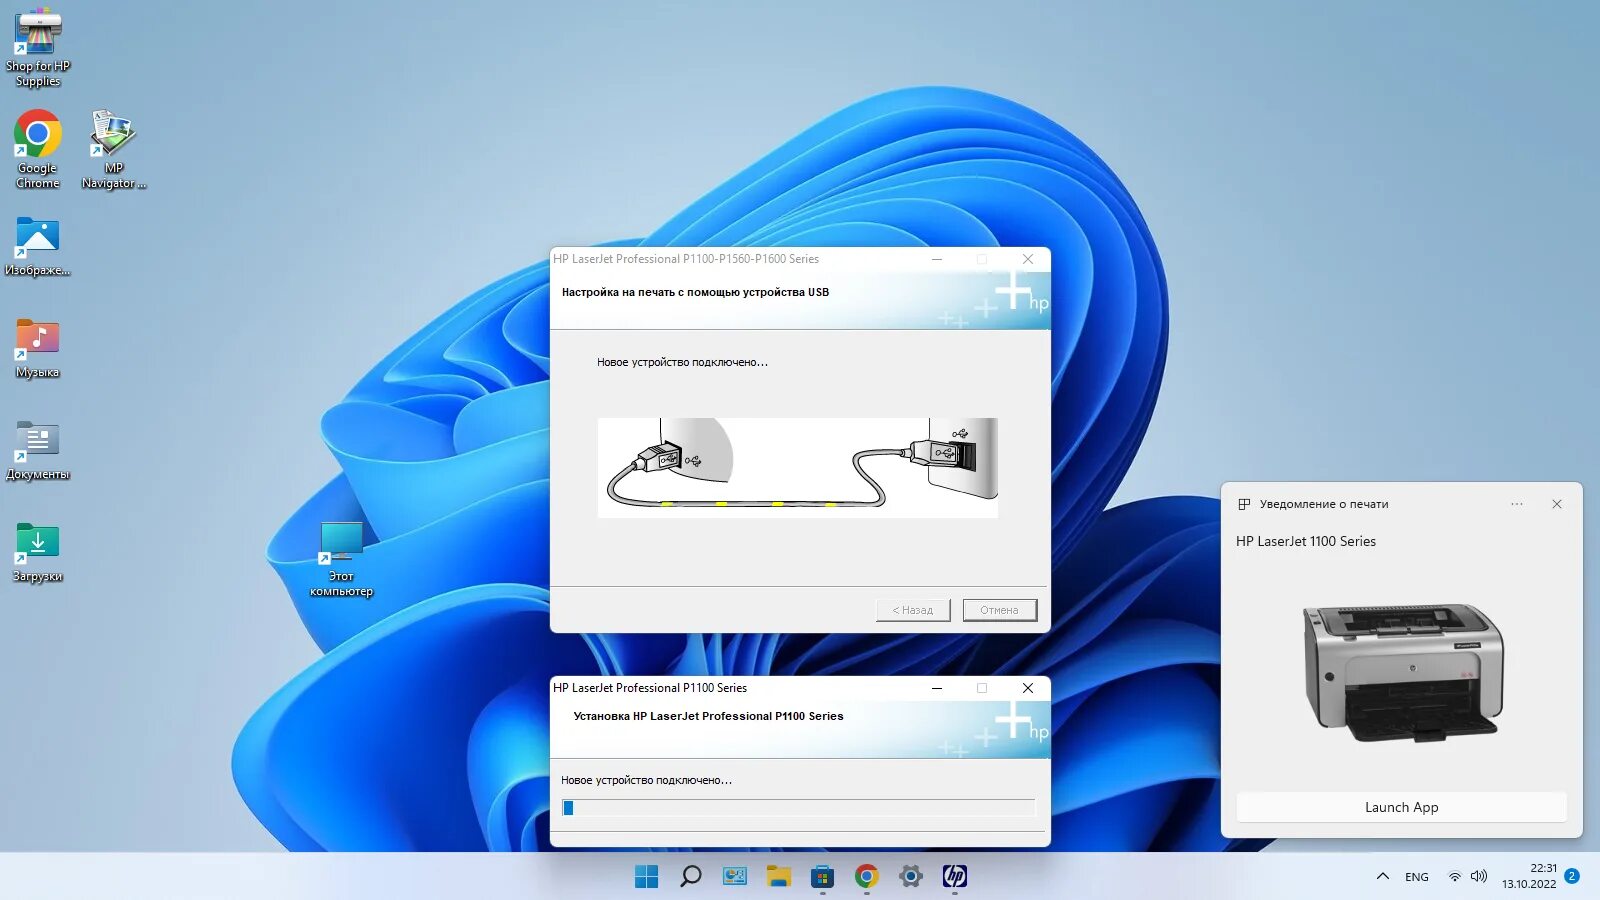Image resolution: width=1600 pixels, height=900 pixels.
Task: Open the notification count badge
Action: pos(1572,876)
